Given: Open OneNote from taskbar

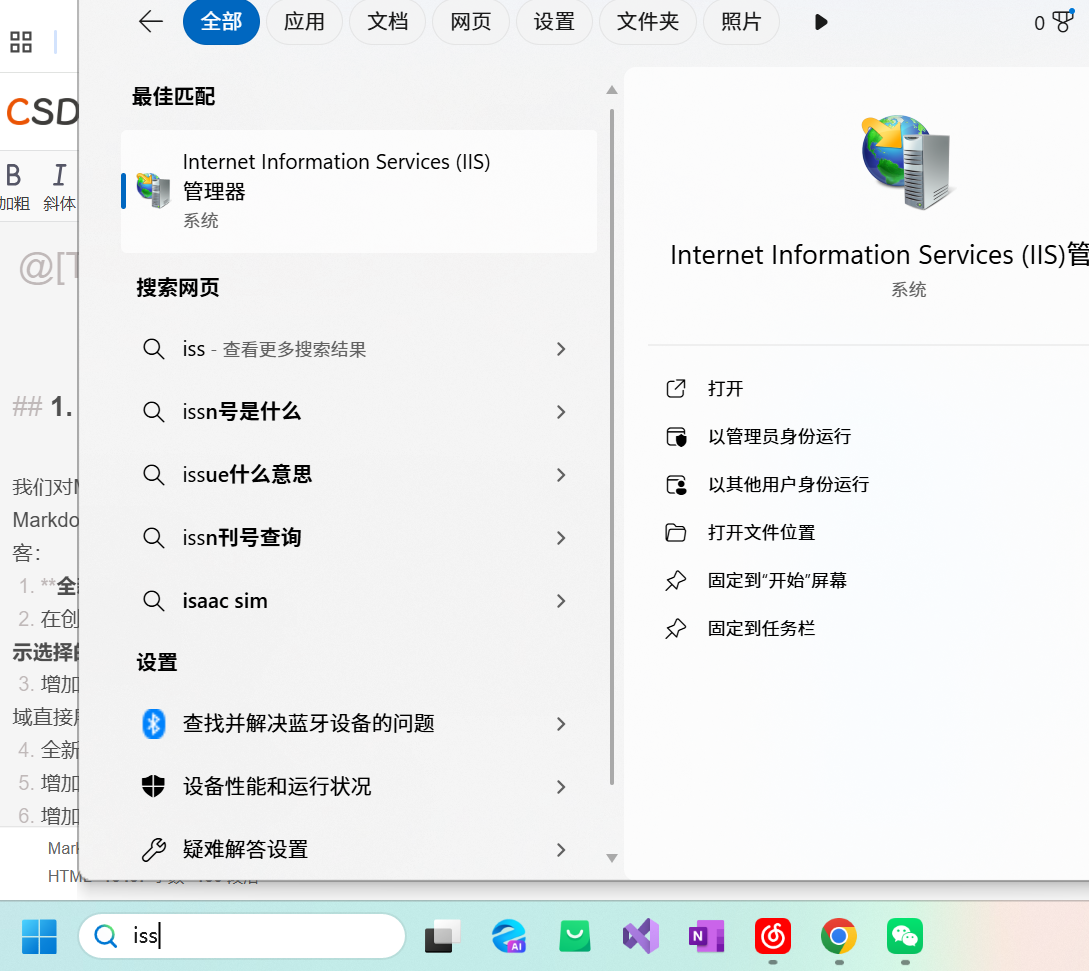Looking at the screenshot, I should pyautogui.click(x=706, y=936).
